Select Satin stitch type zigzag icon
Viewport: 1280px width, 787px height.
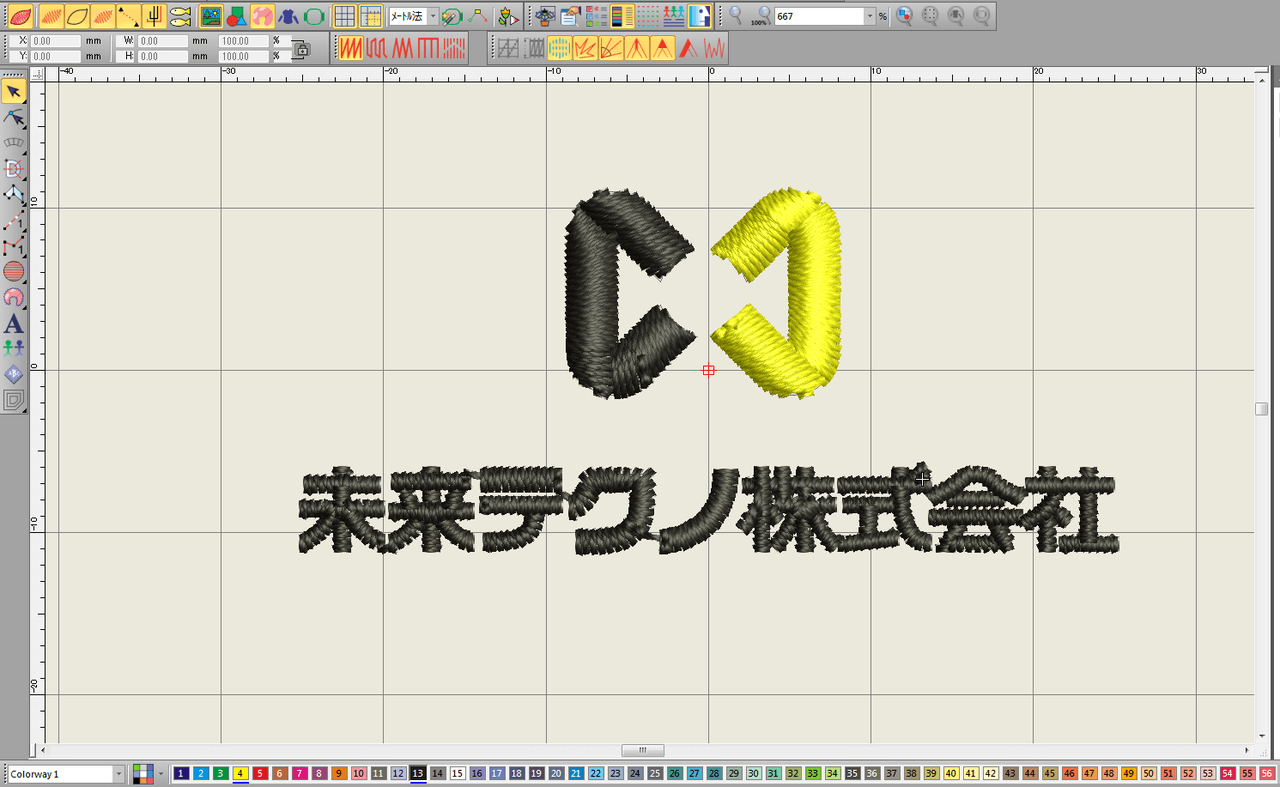coord(350,47)
